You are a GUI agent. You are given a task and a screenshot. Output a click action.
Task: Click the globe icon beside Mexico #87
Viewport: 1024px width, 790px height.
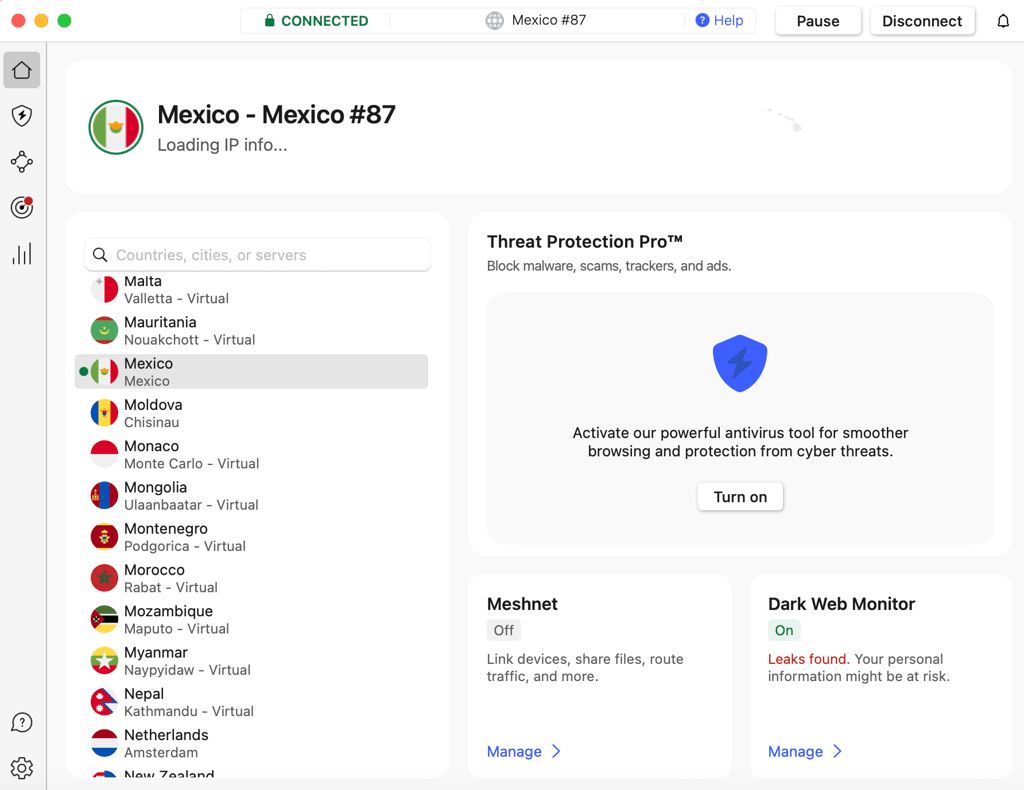pos(494,20)
